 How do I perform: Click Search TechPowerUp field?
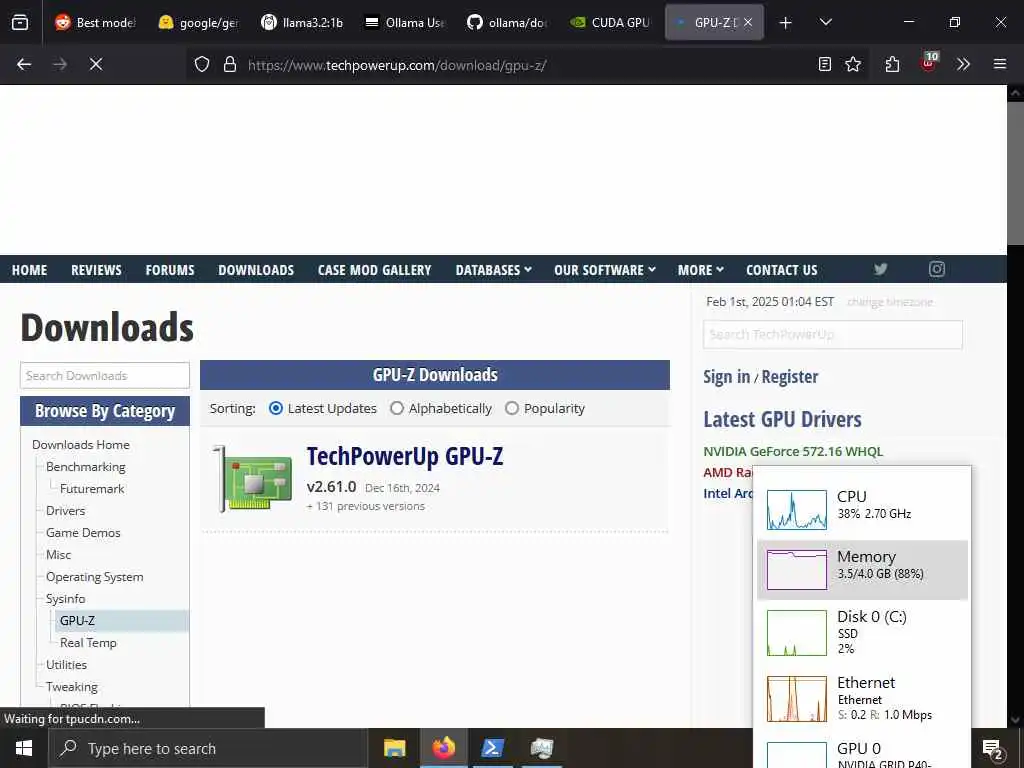pos(833,334)
